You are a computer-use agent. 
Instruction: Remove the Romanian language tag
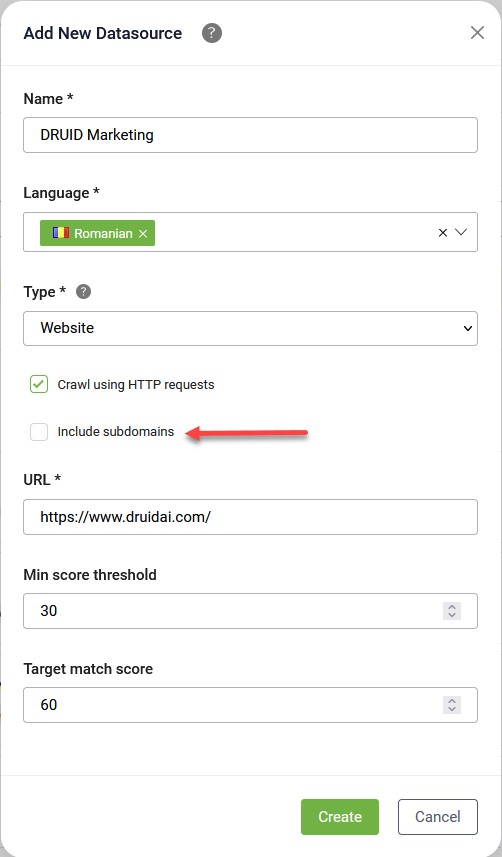[143, 233]
